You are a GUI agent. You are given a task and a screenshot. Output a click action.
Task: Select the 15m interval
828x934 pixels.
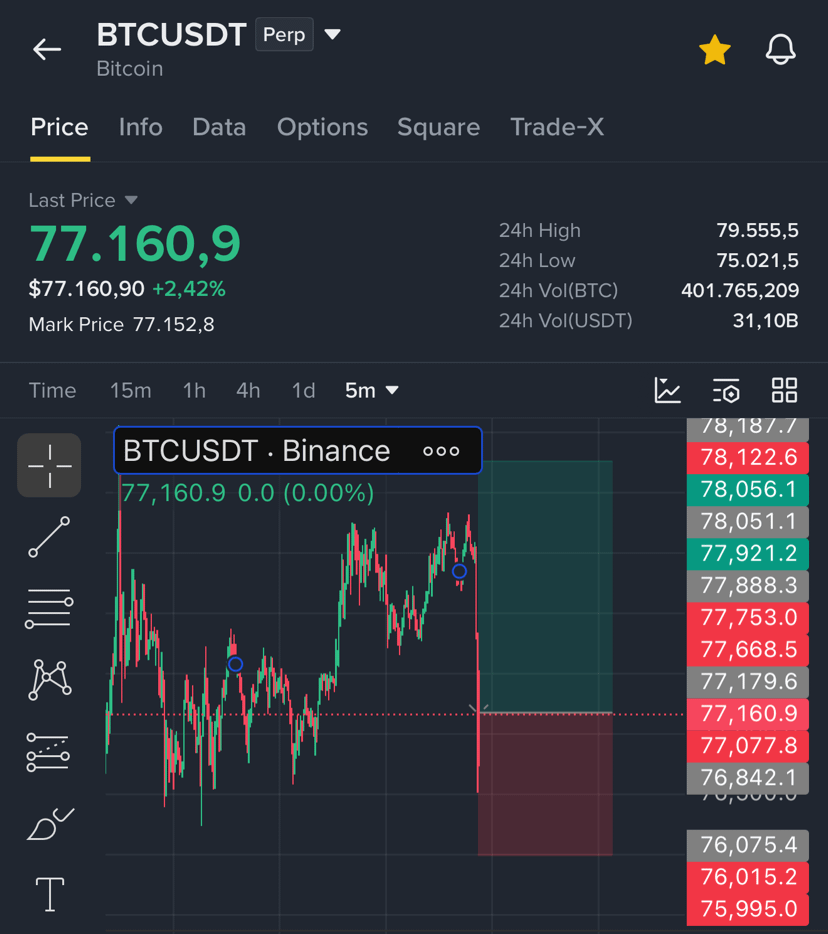tap(130, 391)
